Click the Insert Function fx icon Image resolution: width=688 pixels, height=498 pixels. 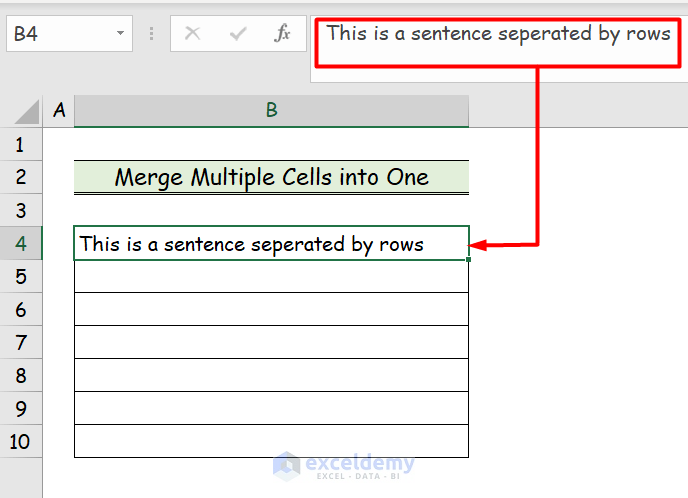pyautogui.click(x=282, y=34)
